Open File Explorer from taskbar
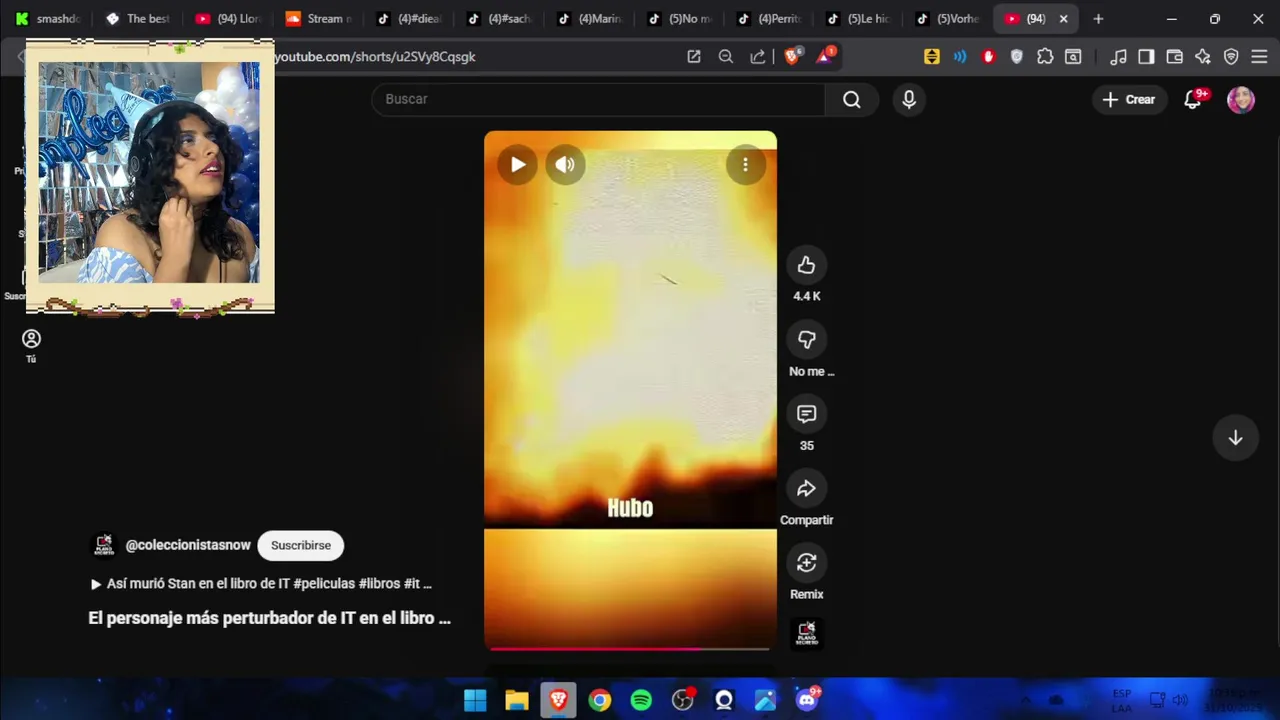 [x=516, y=700]
